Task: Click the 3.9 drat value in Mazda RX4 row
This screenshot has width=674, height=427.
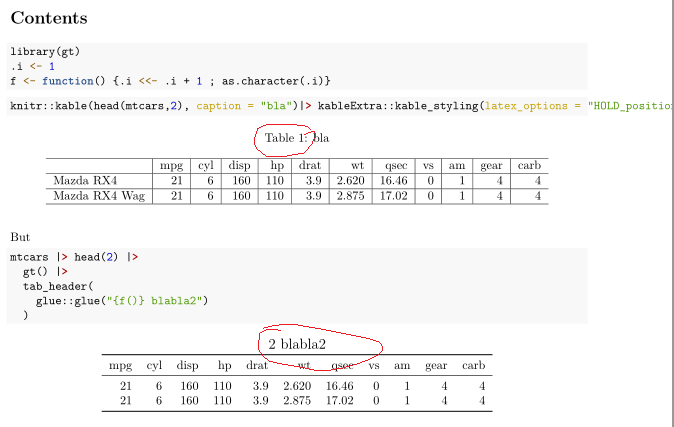Action: click(x=314, y=181)
